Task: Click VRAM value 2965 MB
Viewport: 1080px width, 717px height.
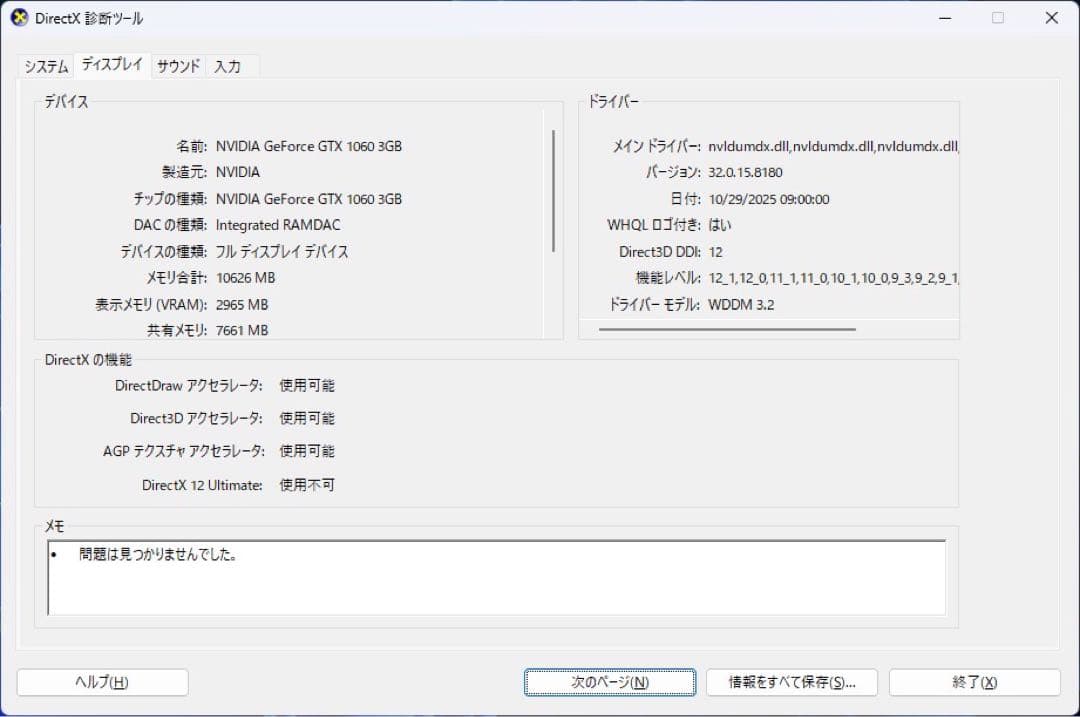Action: [x=242, y=304]
